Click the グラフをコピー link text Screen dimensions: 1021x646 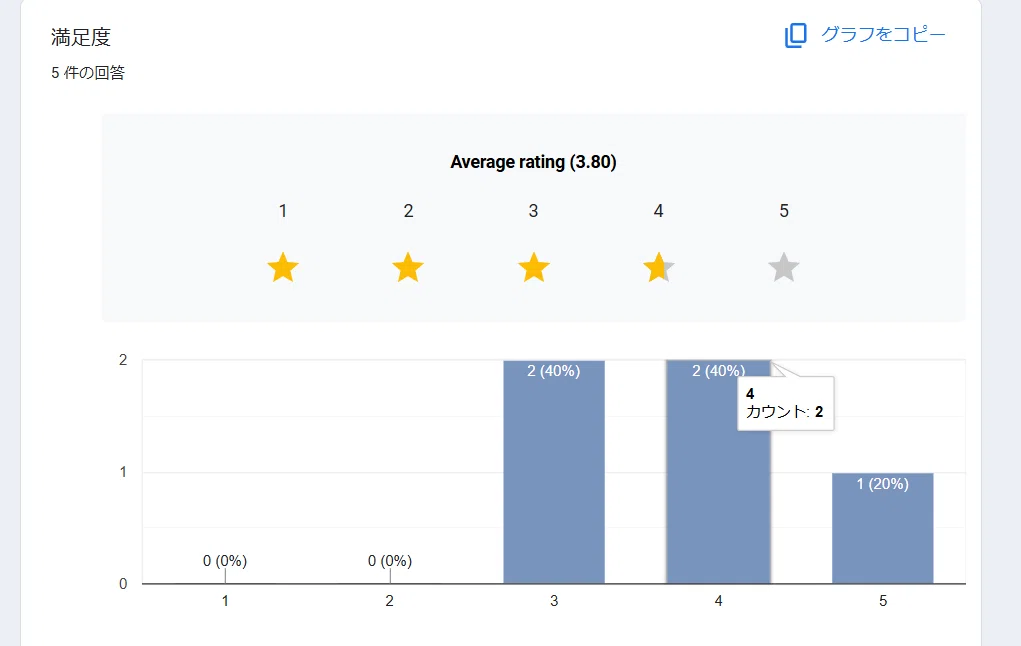(883, 34)
